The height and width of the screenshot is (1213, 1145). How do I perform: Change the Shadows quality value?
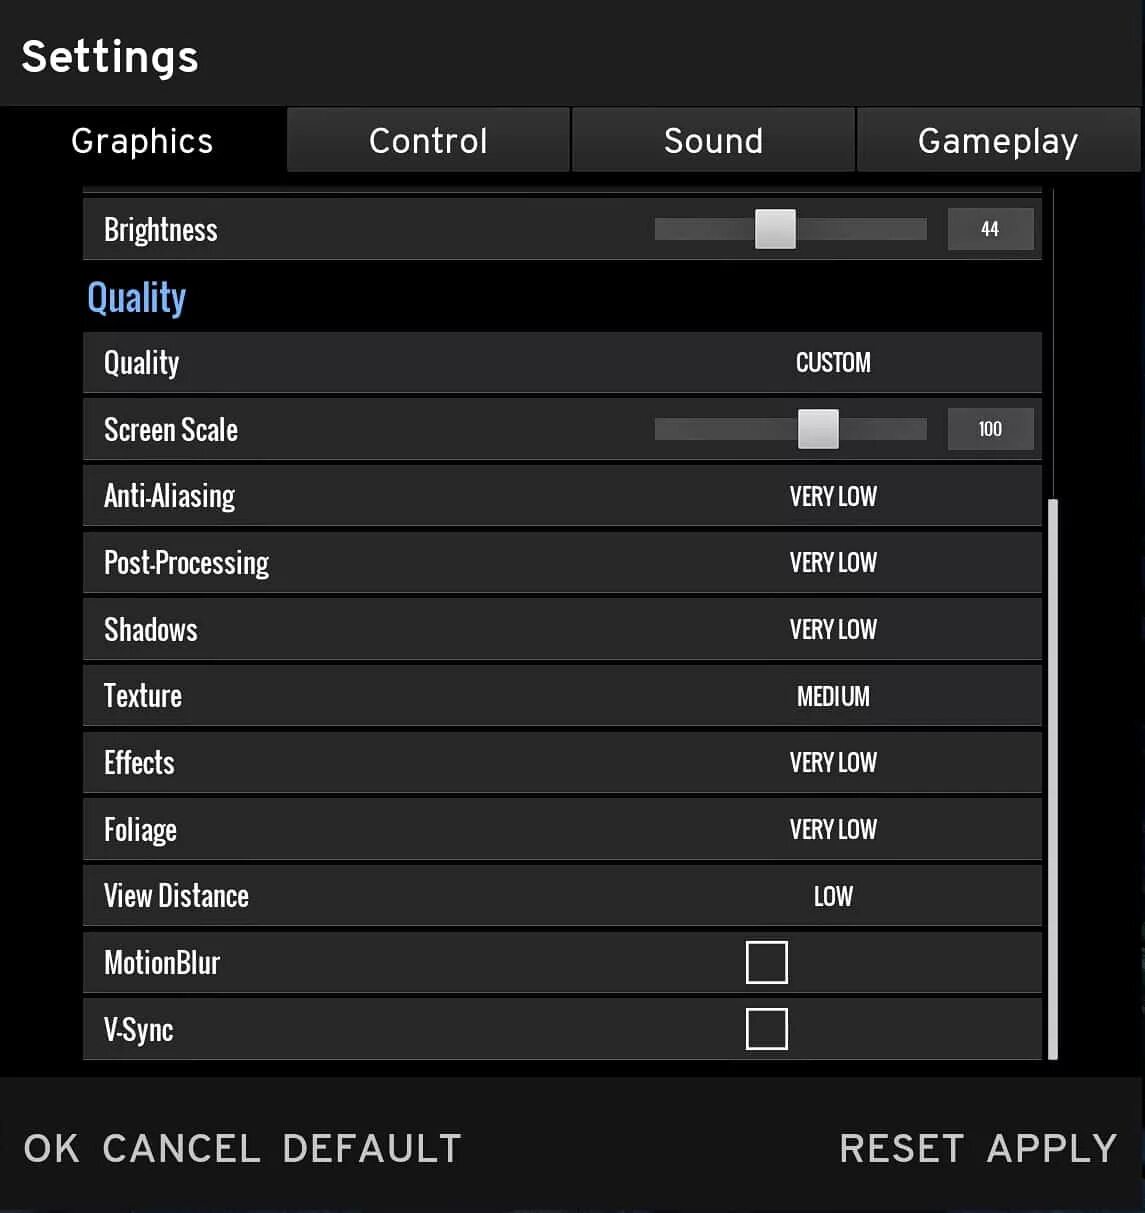[x=833, y=630]
